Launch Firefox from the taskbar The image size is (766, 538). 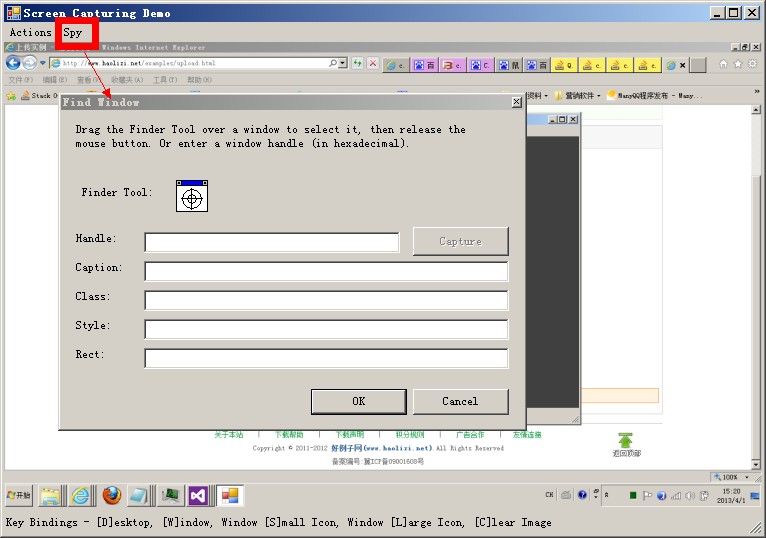[111, 495]
